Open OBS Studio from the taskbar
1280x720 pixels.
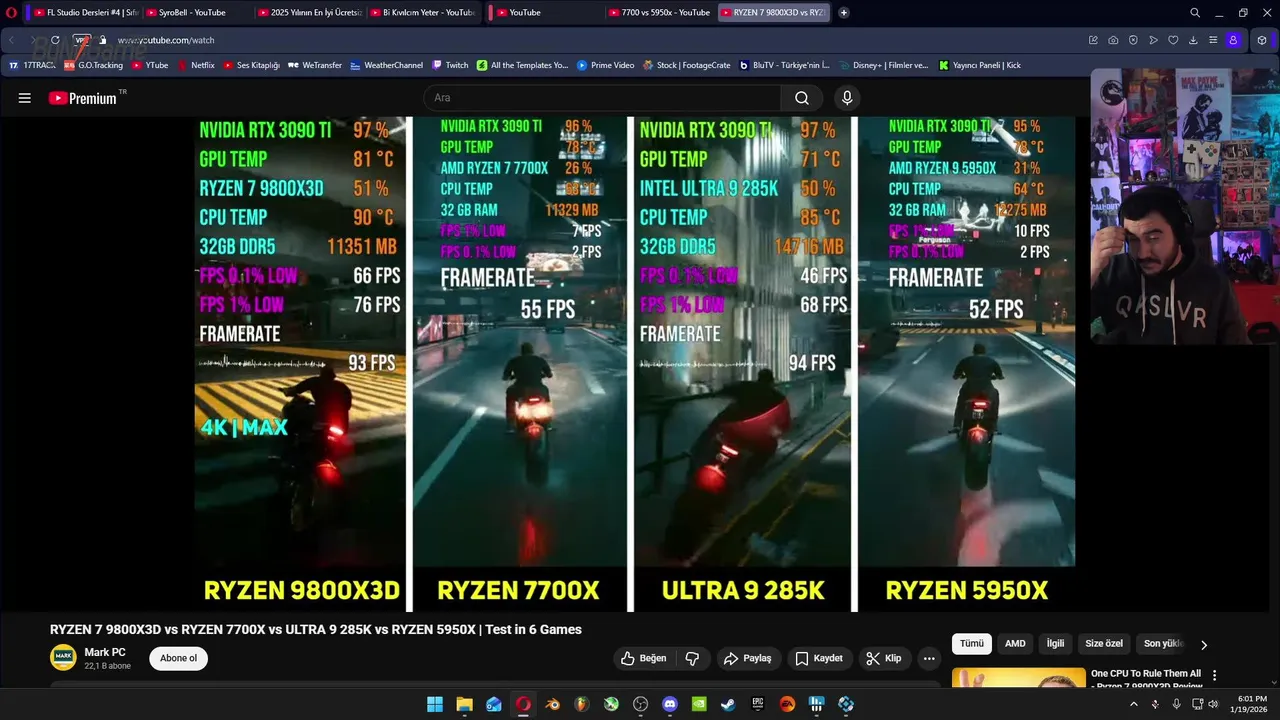[640, 704]
